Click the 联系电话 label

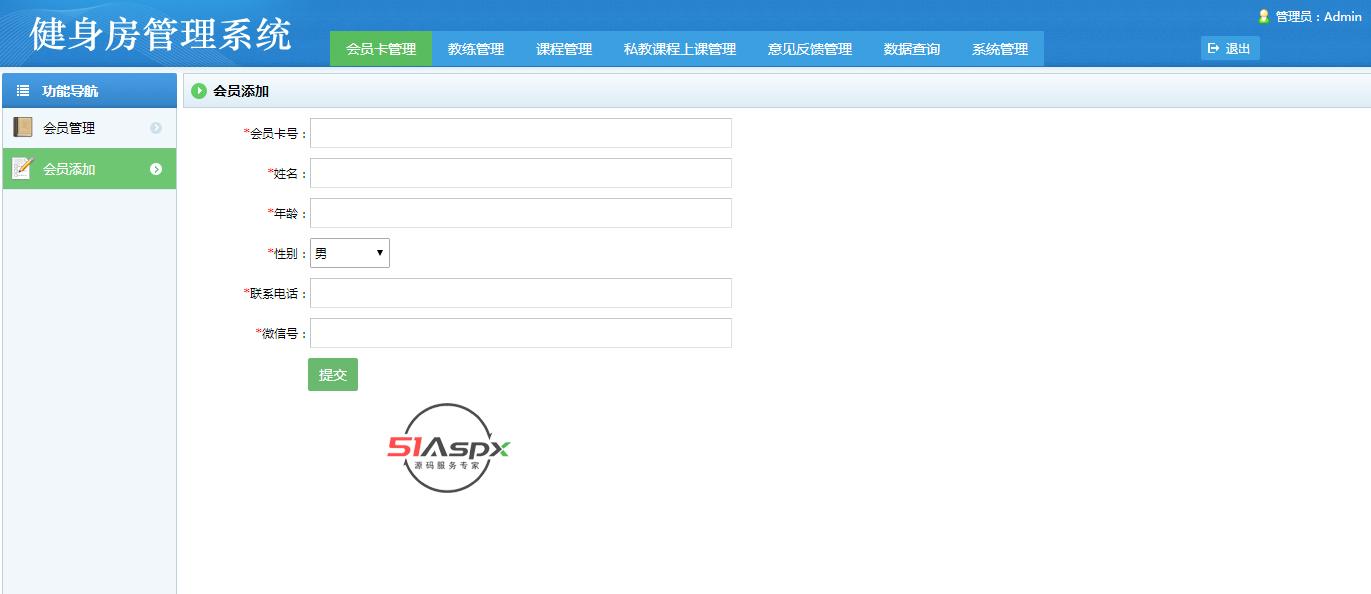[276, 293]
